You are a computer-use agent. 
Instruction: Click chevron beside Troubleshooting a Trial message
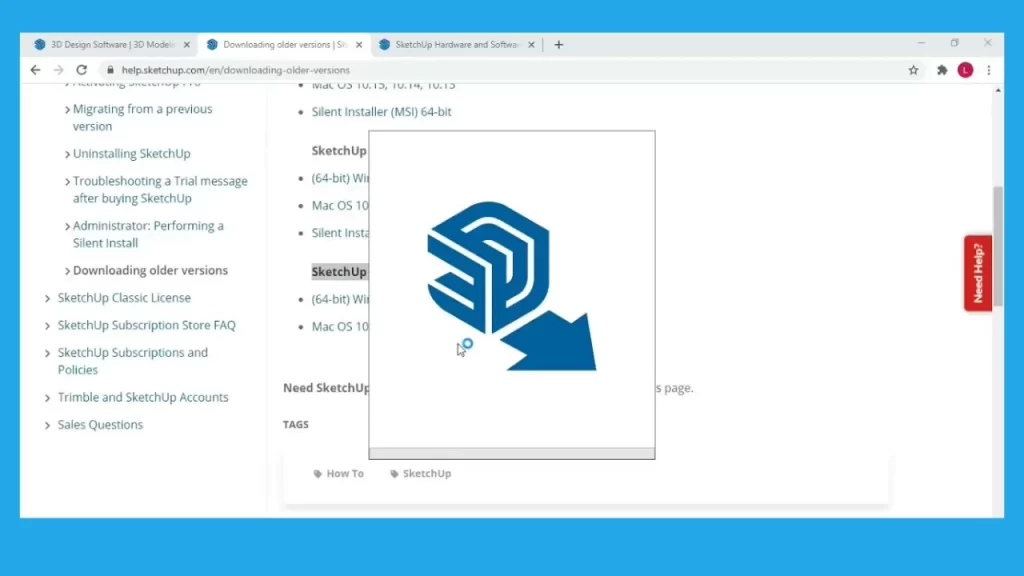(67, 182)
